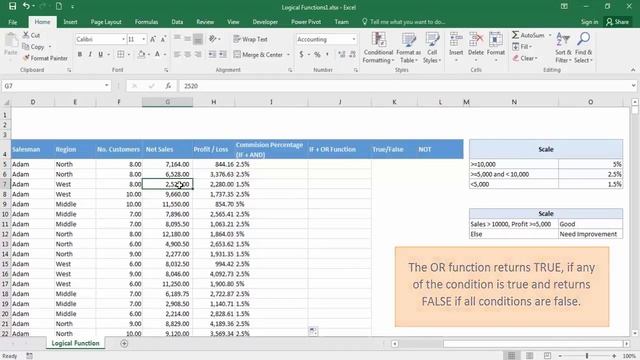This screenshot has width=640, height=360.
Task: Open the File tab
Action: pyautogui.click(x=13, y=22)
